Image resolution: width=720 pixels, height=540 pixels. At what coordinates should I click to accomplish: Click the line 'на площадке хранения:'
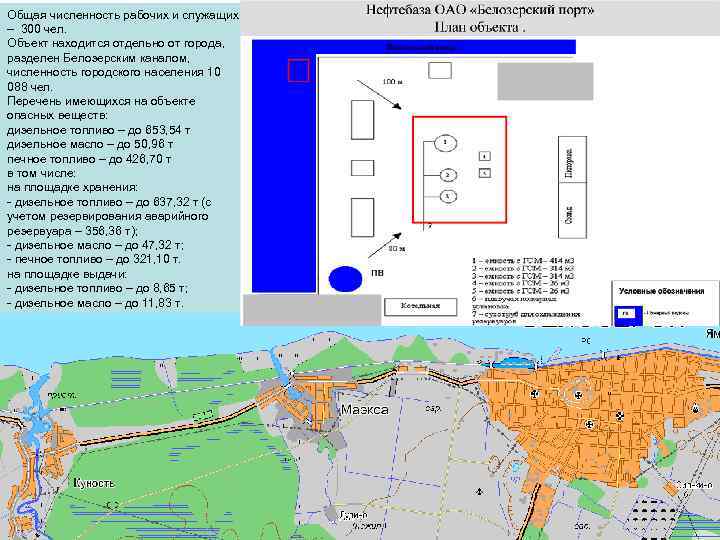tap(72, 188)
